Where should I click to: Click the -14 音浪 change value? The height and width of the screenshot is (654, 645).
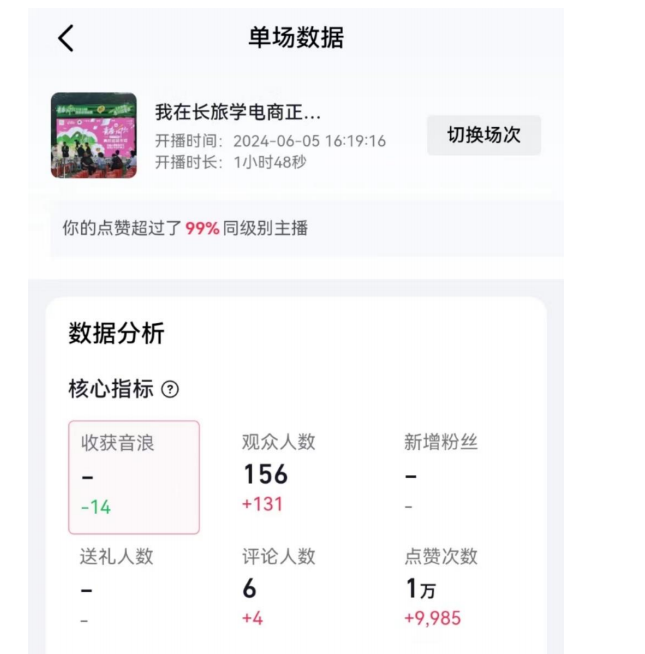point(96,507)
